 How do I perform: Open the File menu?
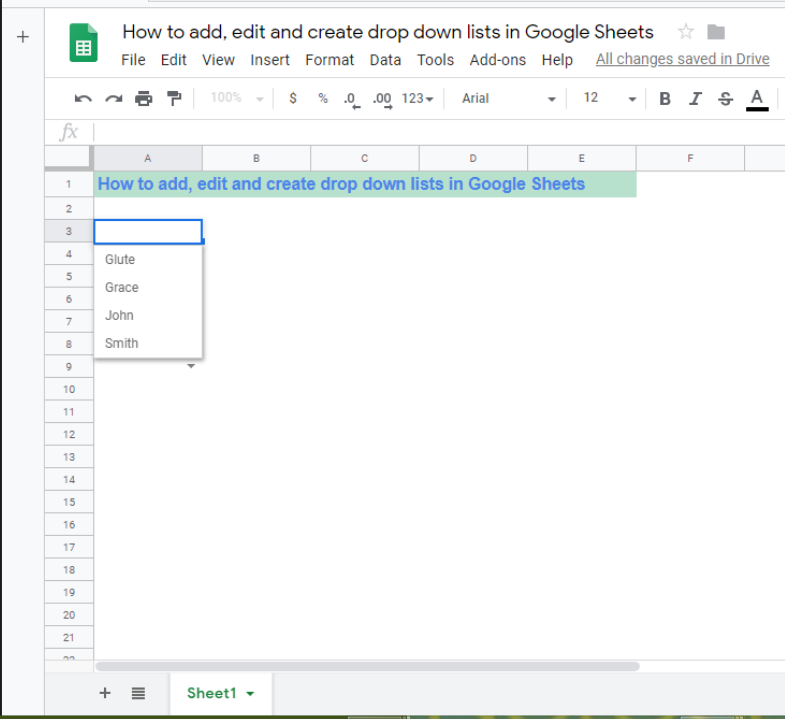click(133, 60)
